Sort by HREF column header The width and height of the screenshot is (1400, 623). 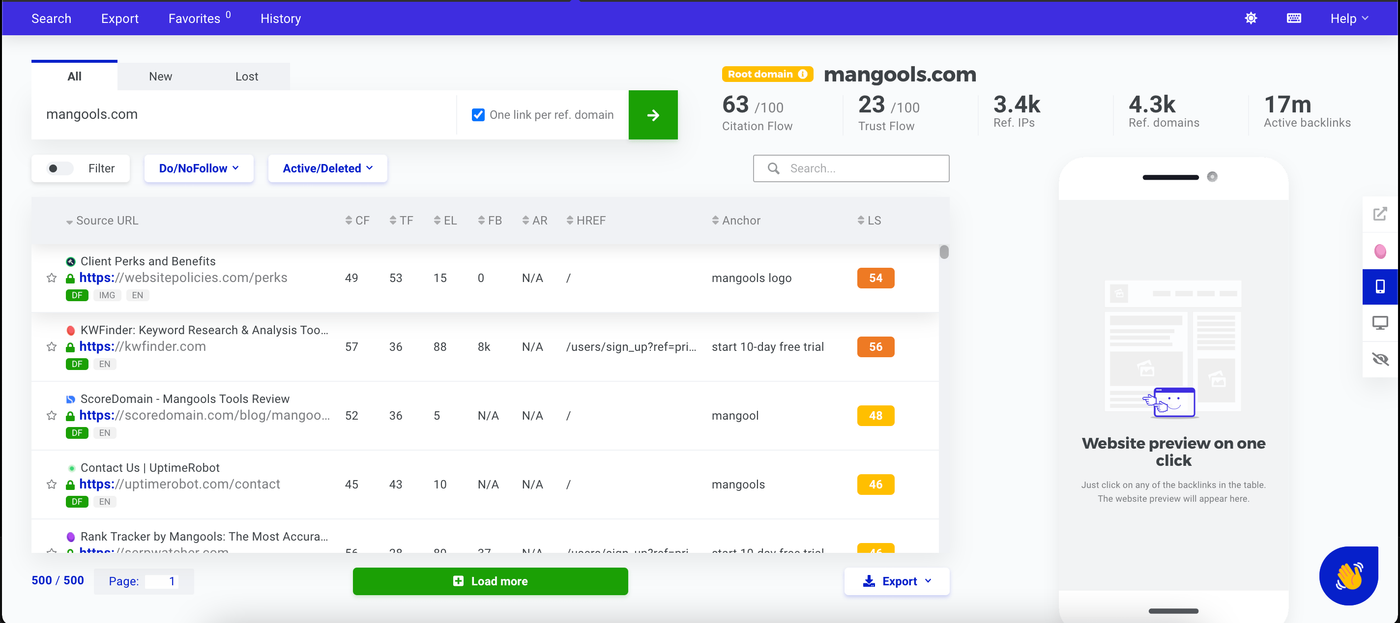(586, 220)
